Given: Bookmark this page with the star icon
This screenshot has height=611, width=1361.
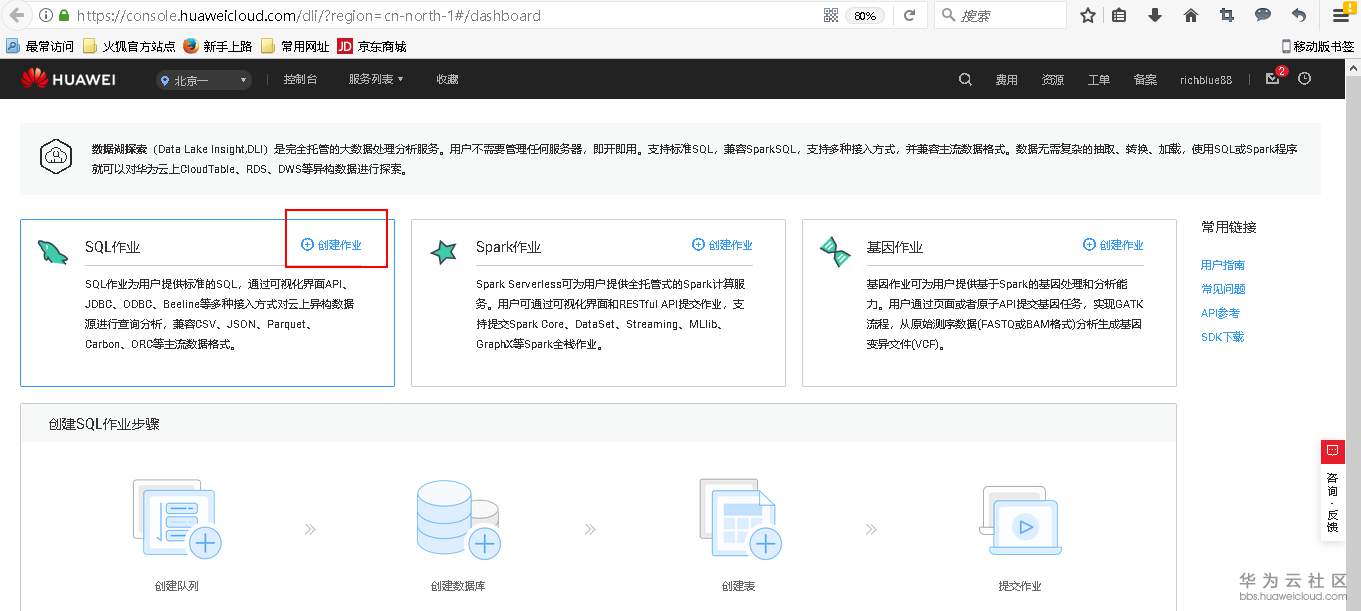Looking at the screenshot, I should pyautogui.click(x=1087, y=15).
